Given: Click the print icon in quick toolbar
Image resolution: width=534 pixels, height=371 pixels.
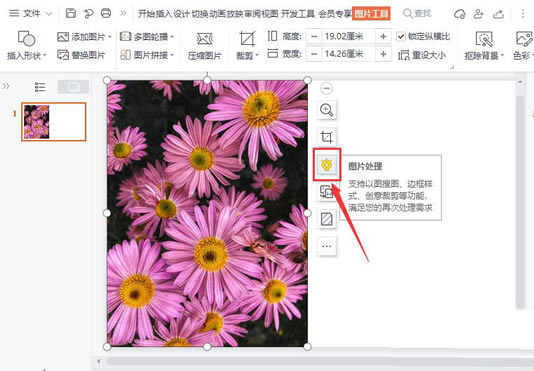Looking at the screenshot, I should pos(106,13).
